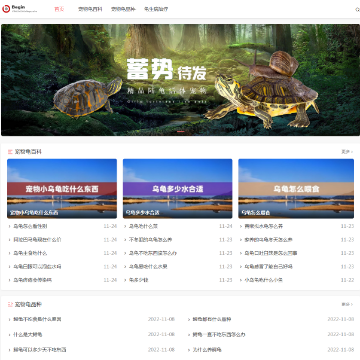Open 宠物龟品种 in the top navigation bar
The image size is (360, 360).
[x=123, y=9]
